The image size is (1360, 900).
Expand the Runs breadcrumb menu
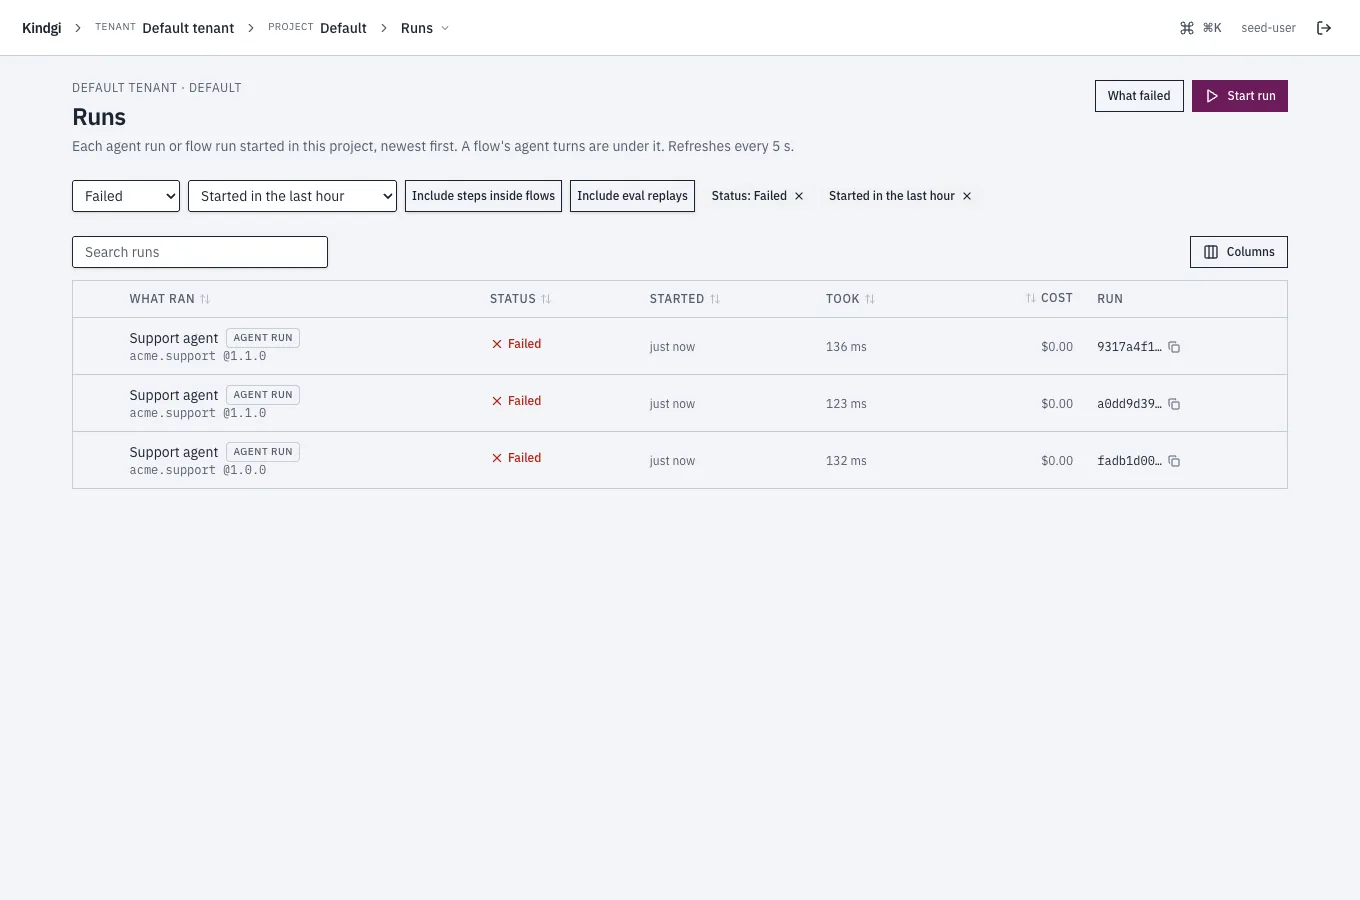pos(425,28)
